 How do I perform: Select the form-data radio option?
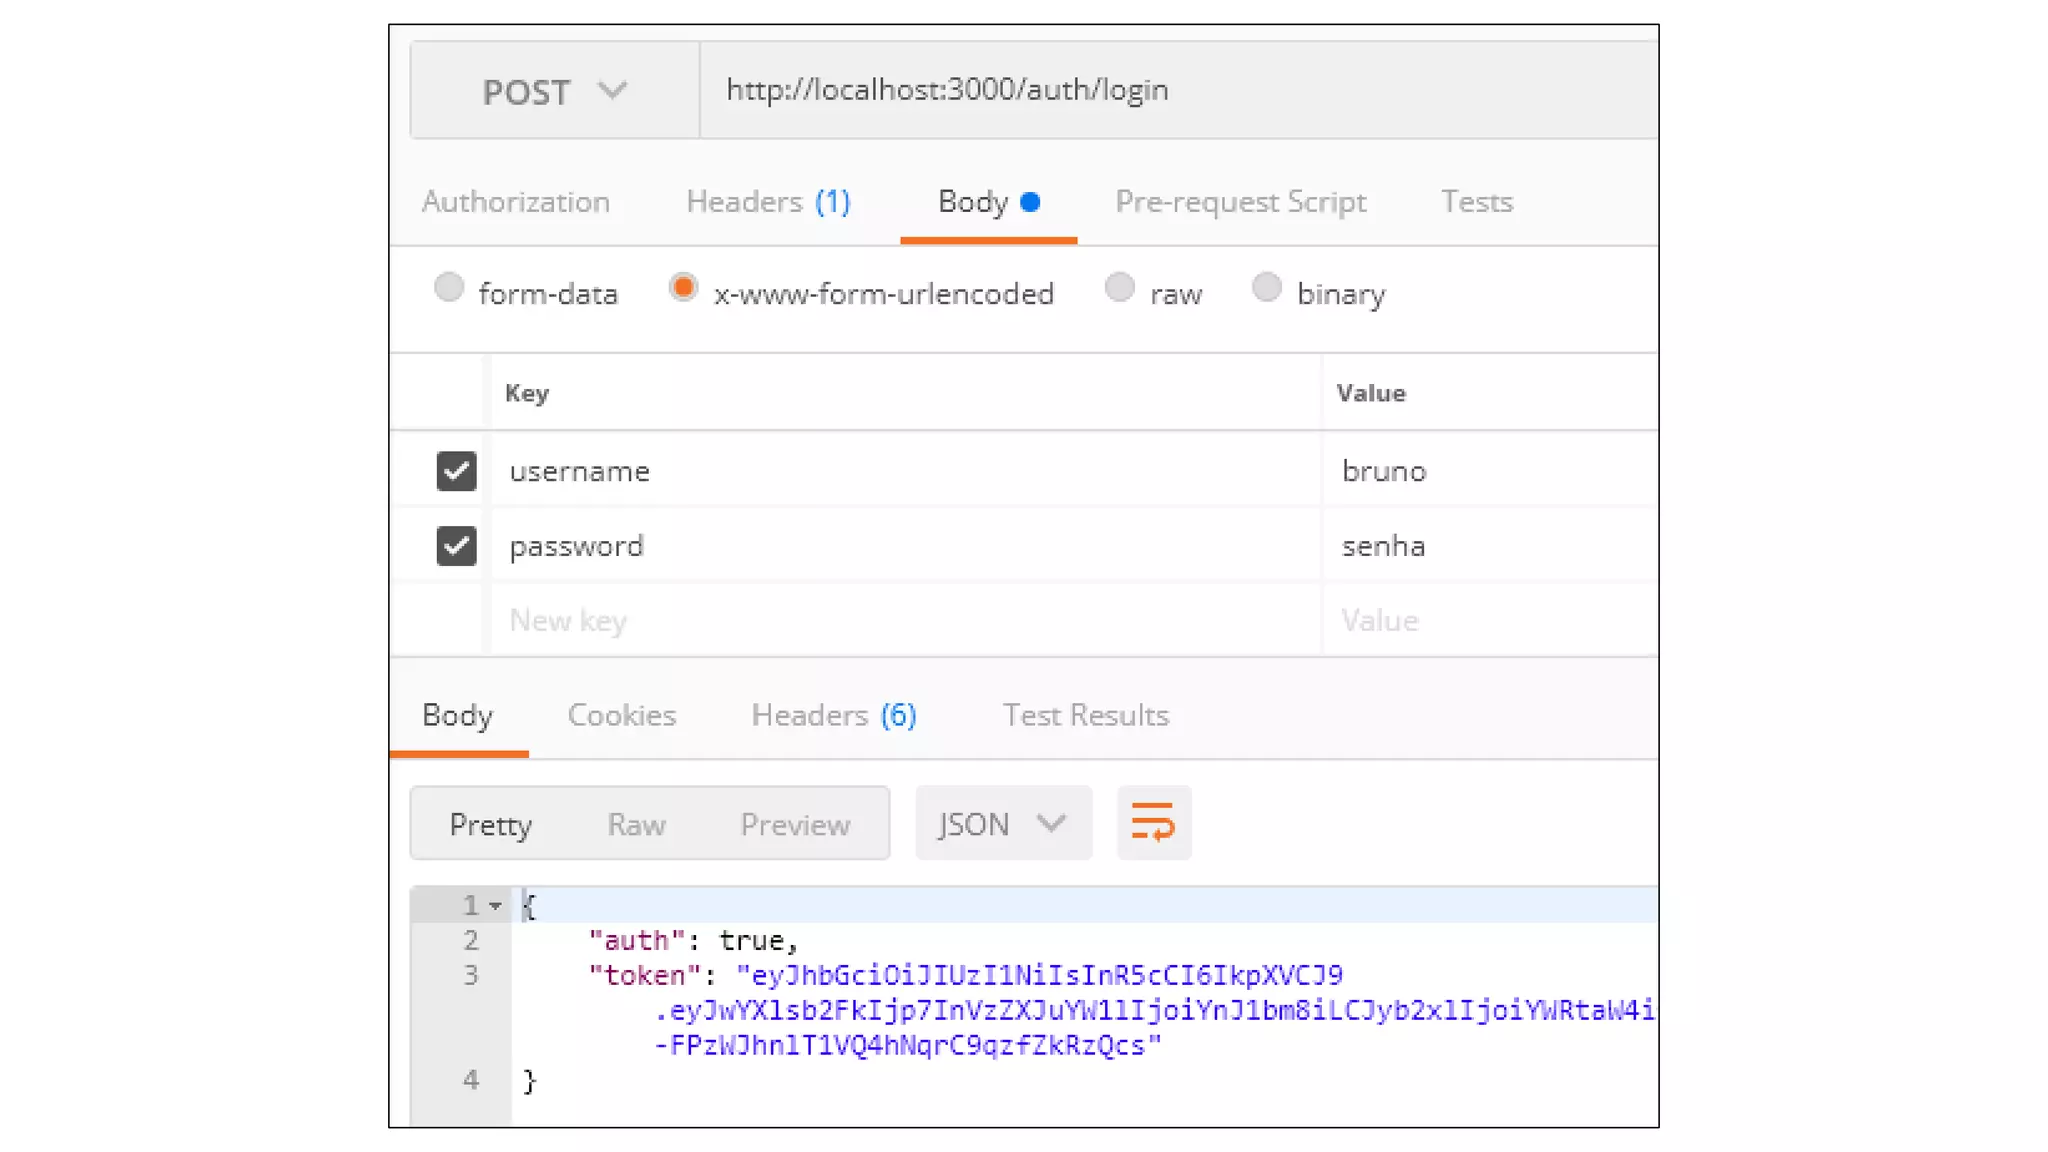coord(449,289)
